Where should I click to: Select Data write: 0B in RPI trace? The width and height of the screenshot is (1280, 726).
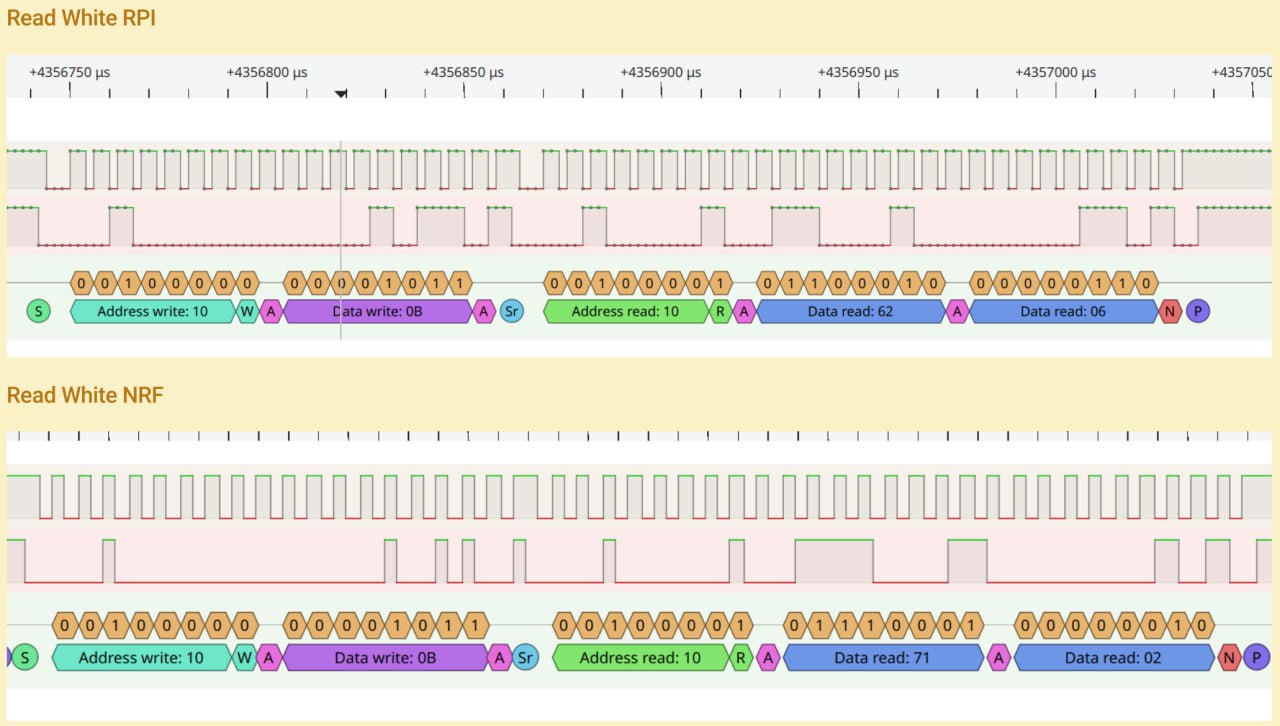[378, 311]
